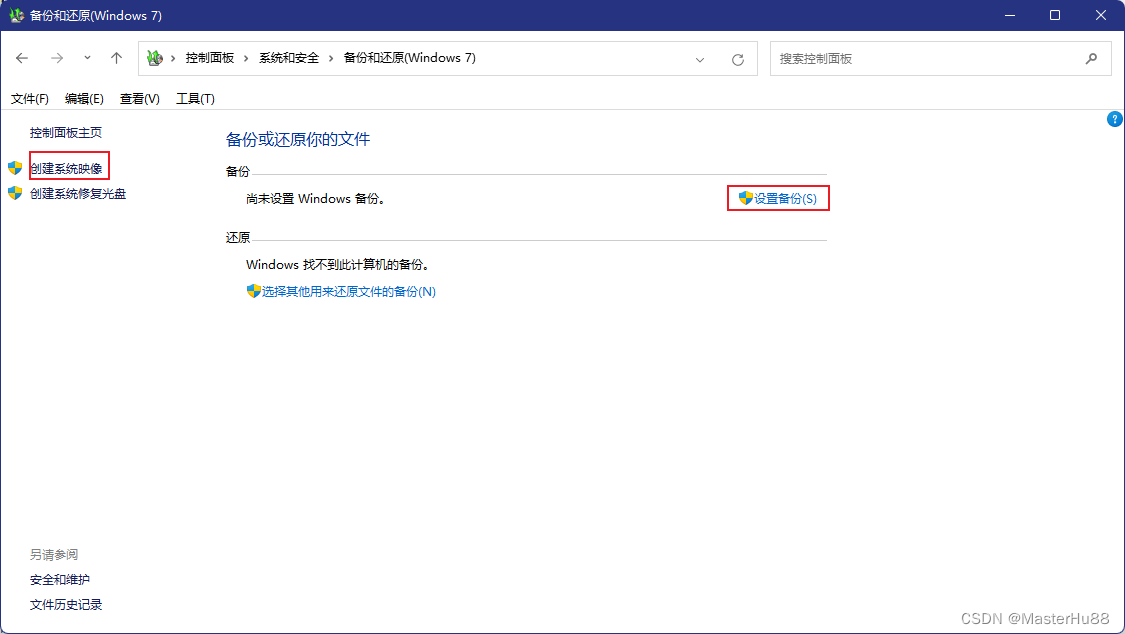The width and height of the screenshot is (1125, 634).
Task: Click shield icon before 选择其他用来还原文件的备份
Action: click(x=253, y=290)
